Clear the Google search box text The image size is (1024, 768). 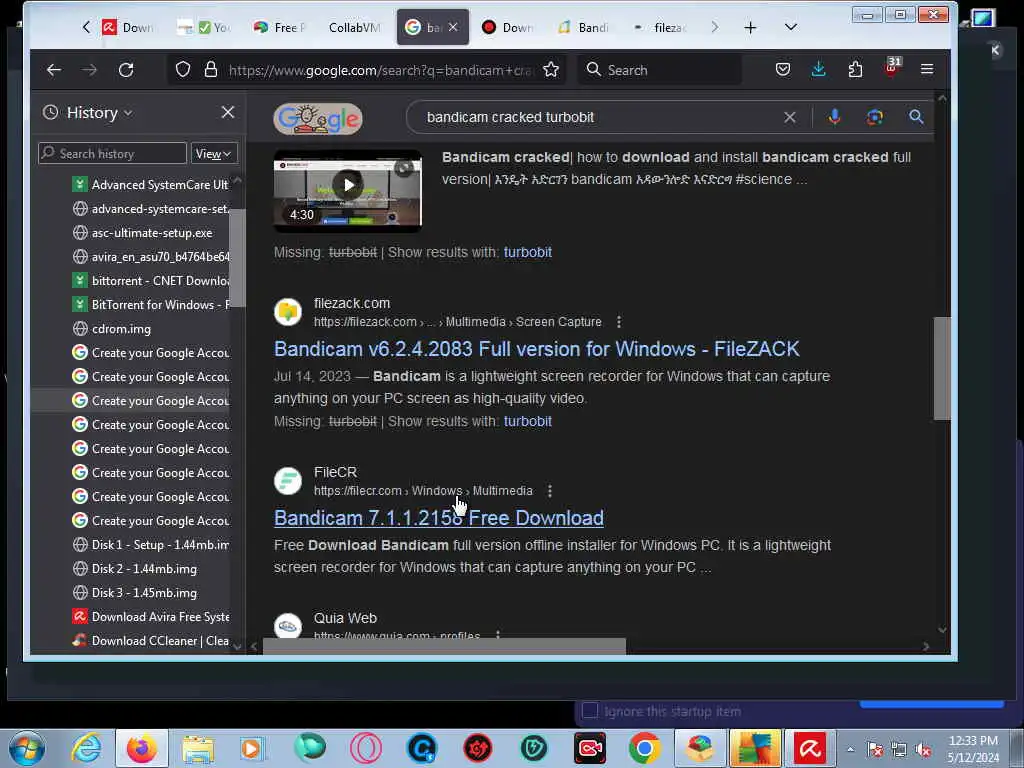790,118
